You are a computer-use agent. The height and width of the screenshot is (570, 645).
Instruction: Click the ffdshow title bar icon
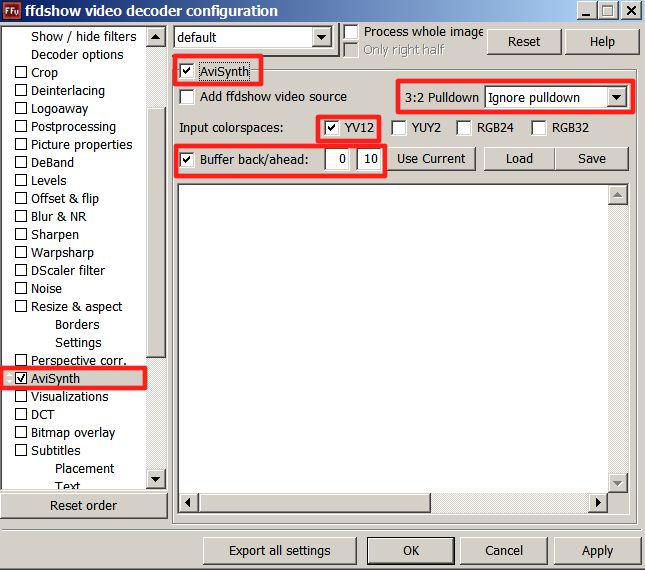[x=12, y=11]
